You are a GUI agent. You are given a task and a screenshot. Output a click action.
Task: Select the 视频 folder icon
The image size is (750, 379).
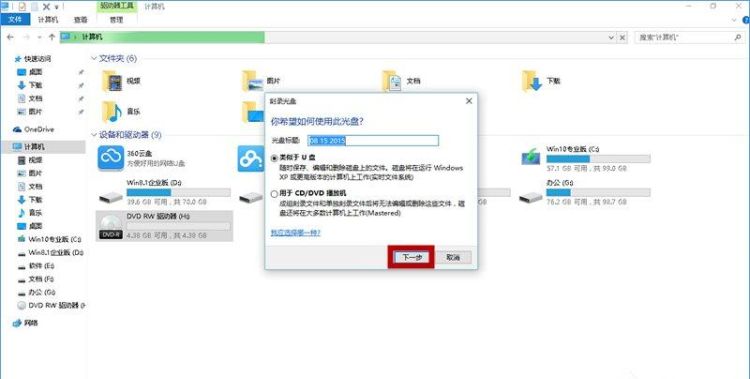tap(112, 81)
